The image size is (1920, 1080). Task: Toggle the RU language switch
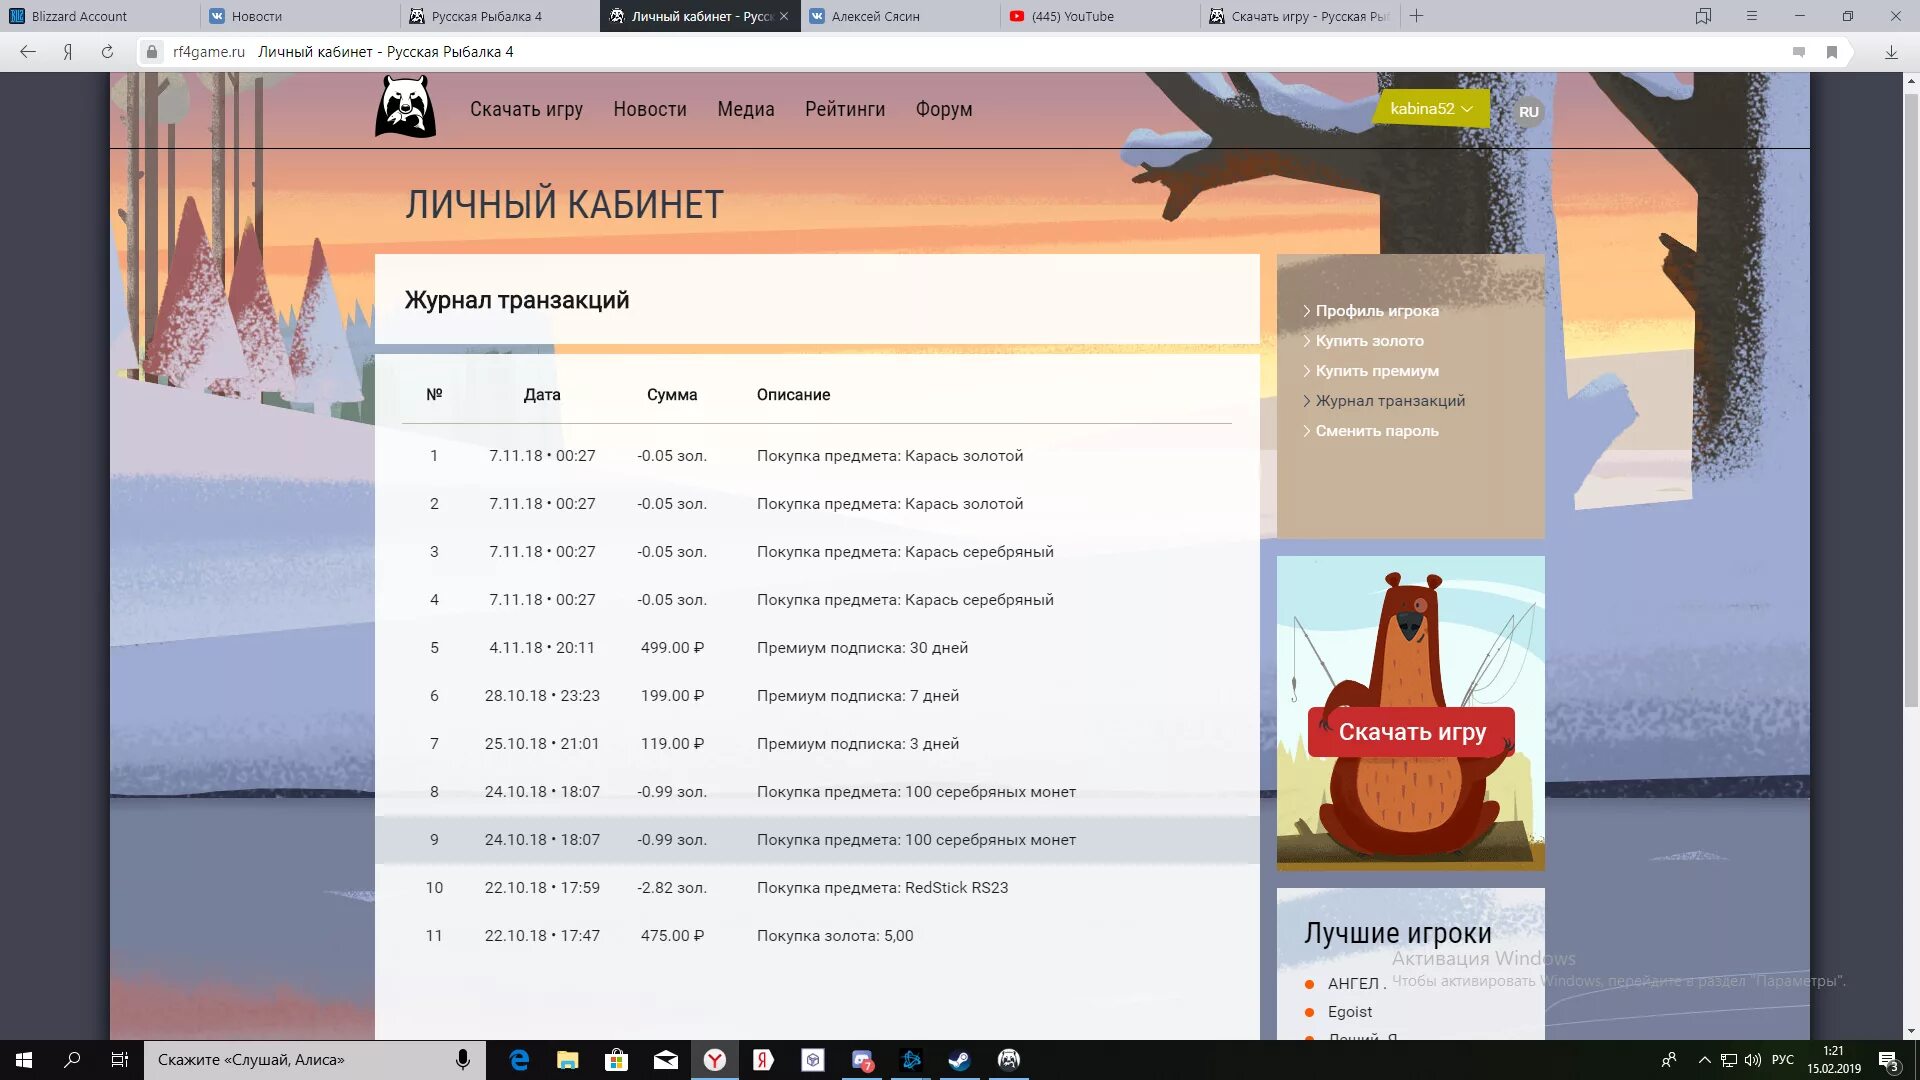click(1528, 112)
